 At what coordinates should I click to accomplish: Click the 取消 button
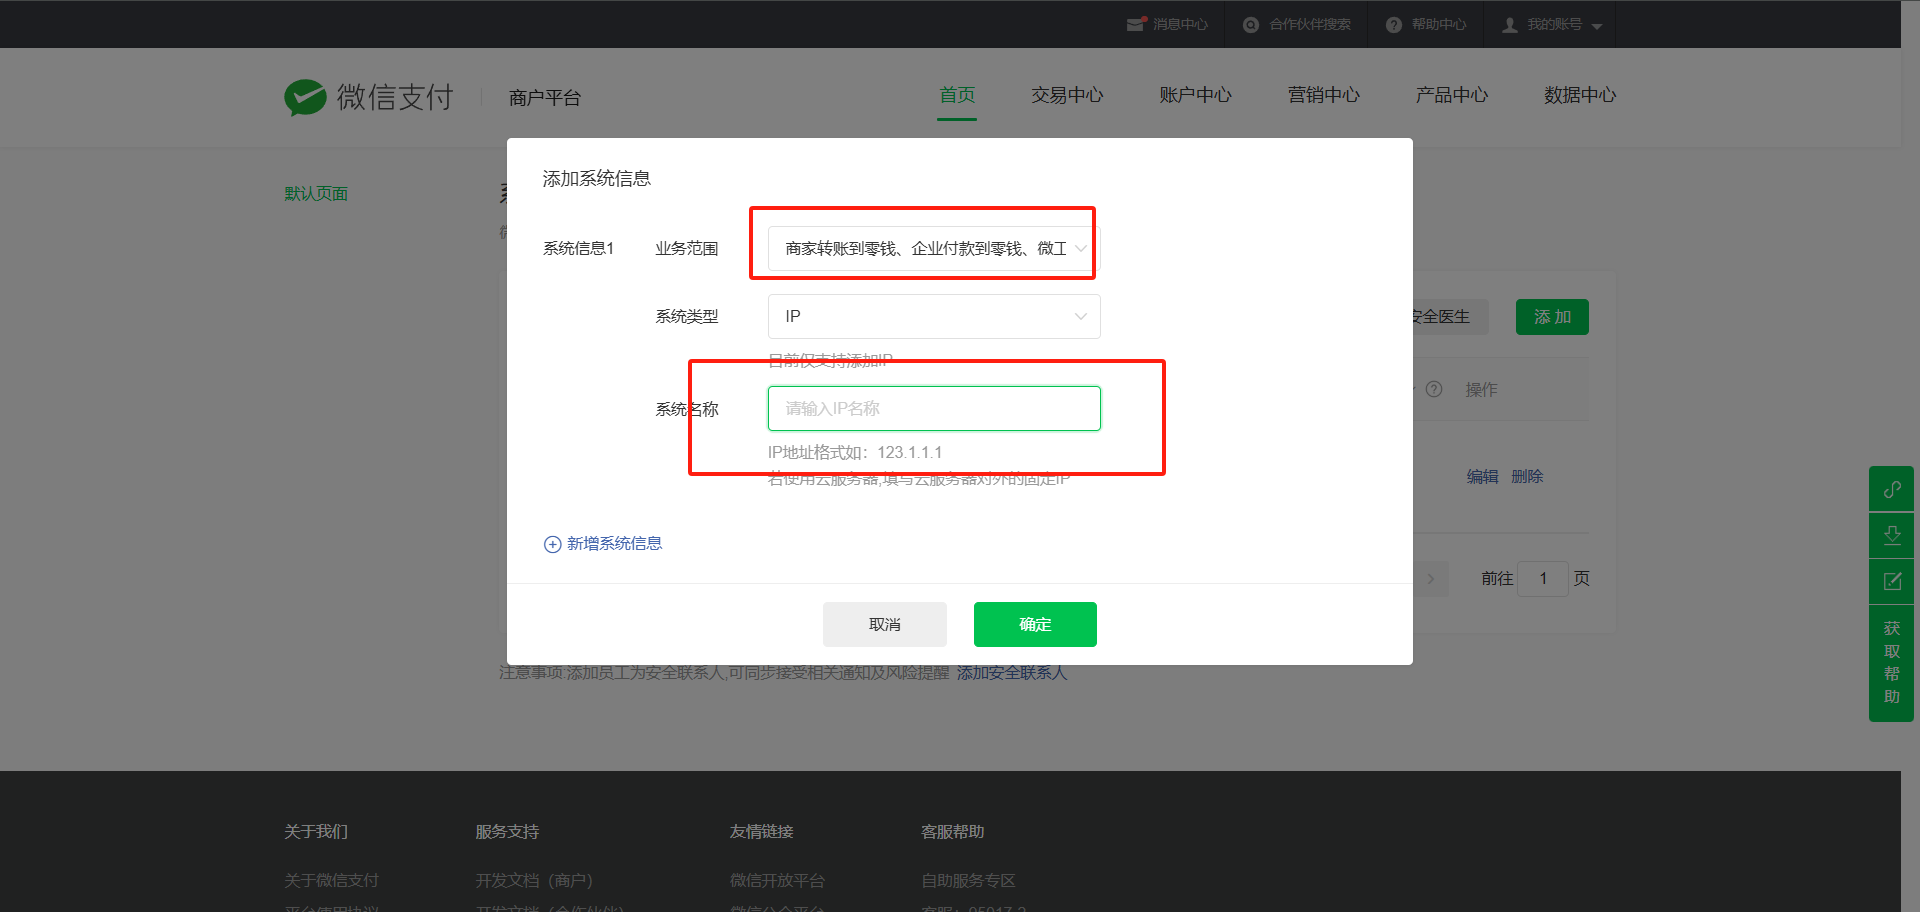pyautogui.click(x=884, y=624)
